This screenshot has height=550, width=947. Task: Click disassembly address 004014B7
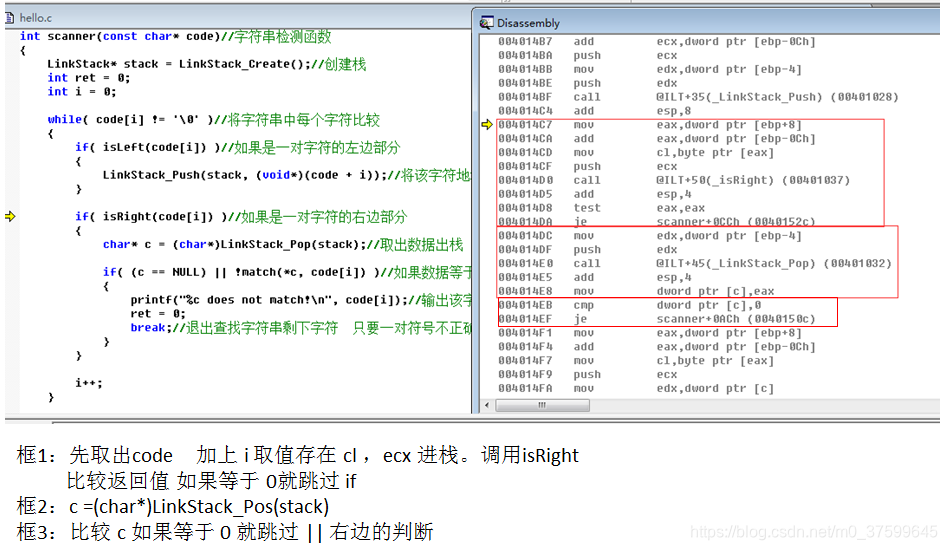pyautogui.click(x=525, y=42)
